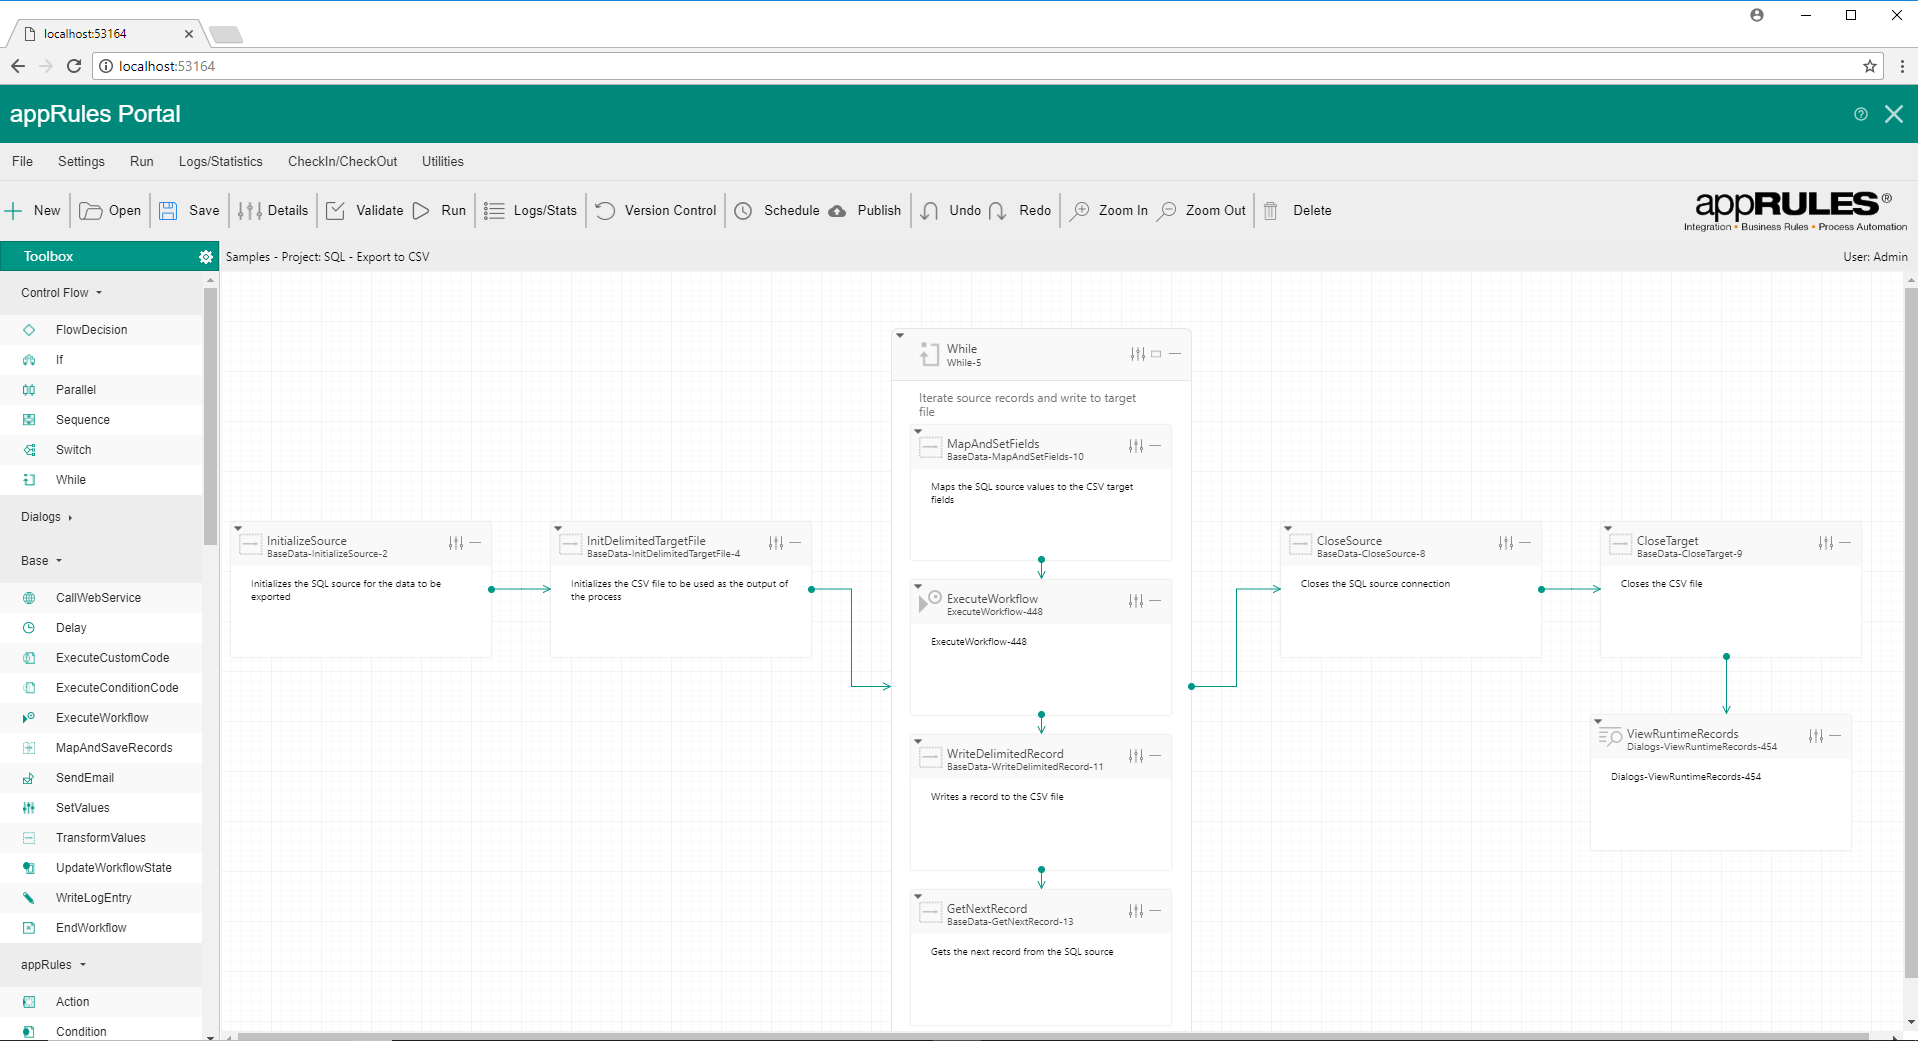Click Schedule in the toolbar
This screenshot has width=1918, height=1041.
777,211
